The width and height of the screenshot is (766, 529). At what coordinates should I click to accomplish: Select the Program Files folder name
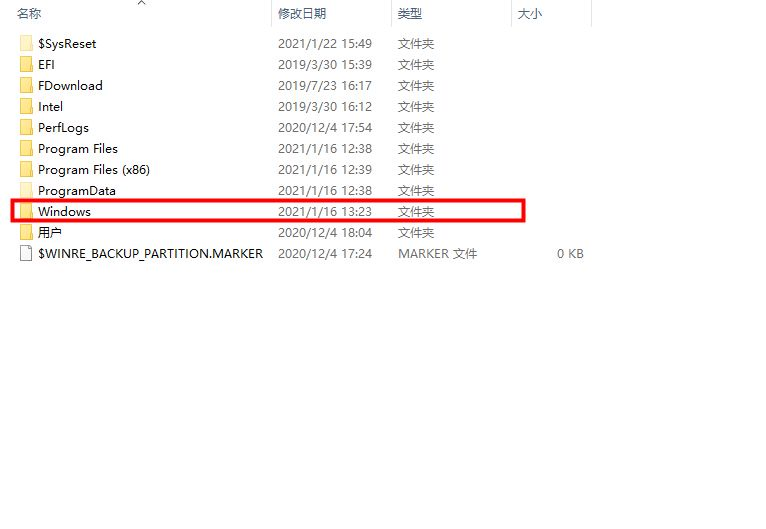tap(78, 149)
